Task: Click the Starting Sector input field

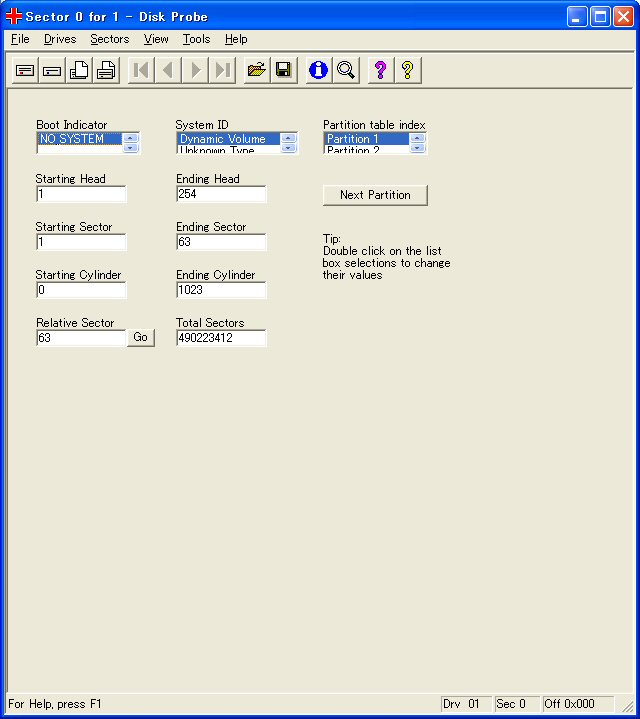Action: pos(81,242)
